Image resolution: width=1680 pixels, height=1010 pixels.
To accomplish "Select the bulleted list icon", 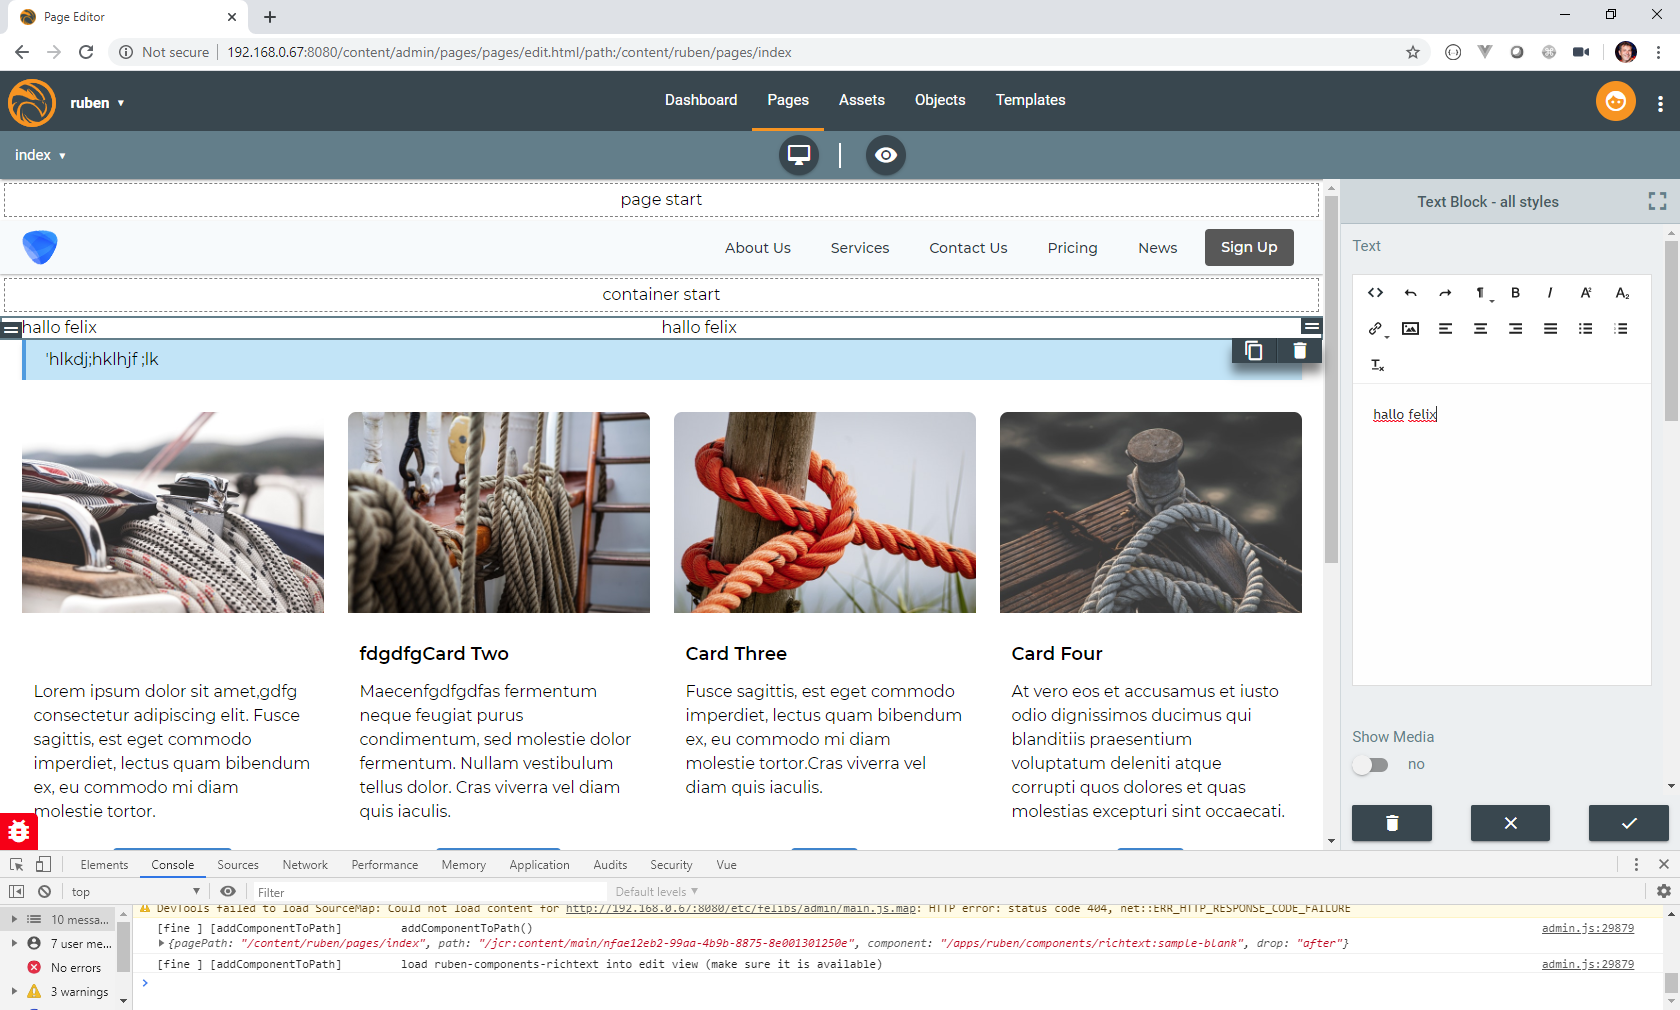I will [1586, 328].
